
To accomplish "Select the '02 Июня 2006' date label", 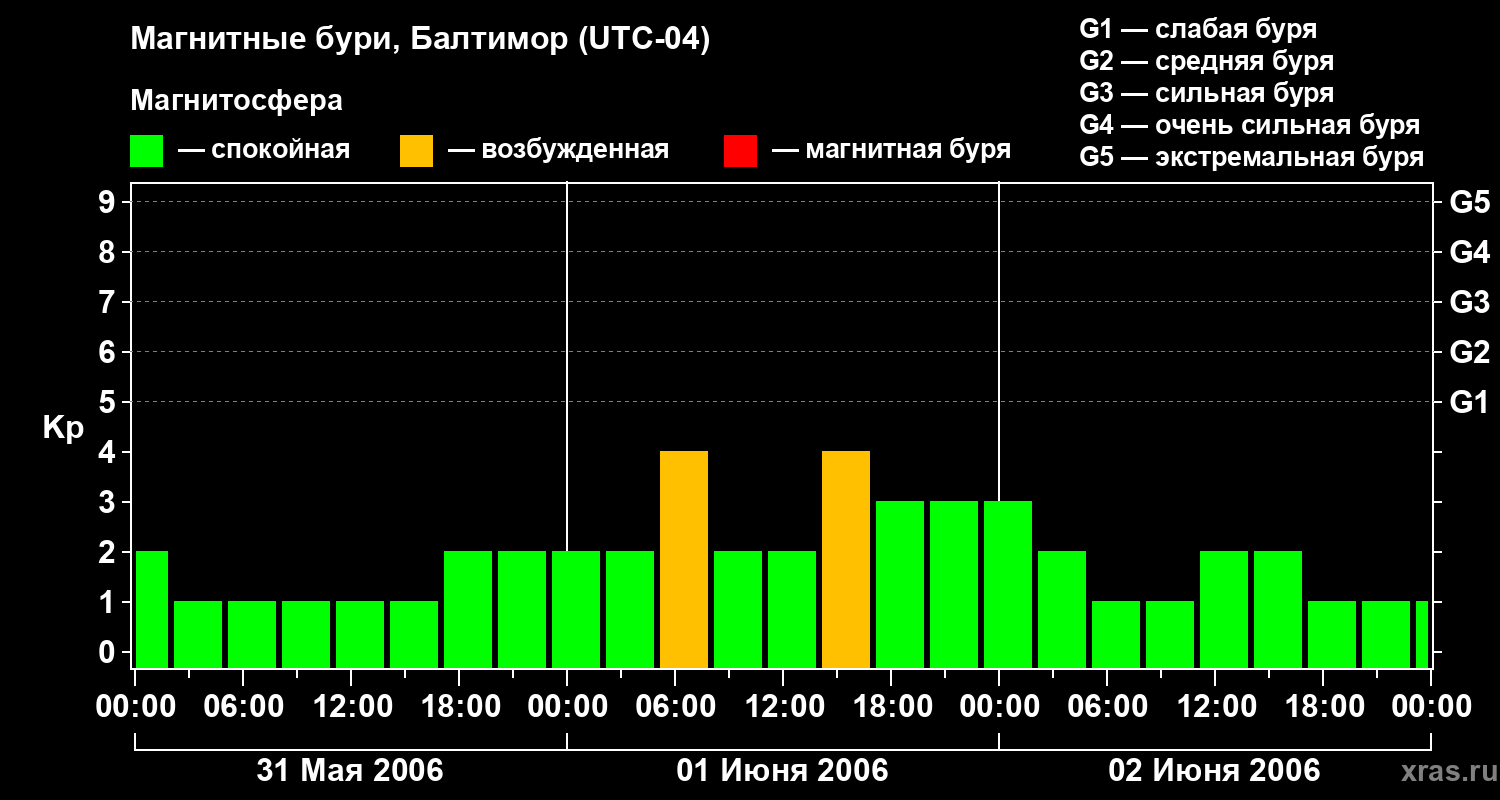I will (x=1214, y=771).
